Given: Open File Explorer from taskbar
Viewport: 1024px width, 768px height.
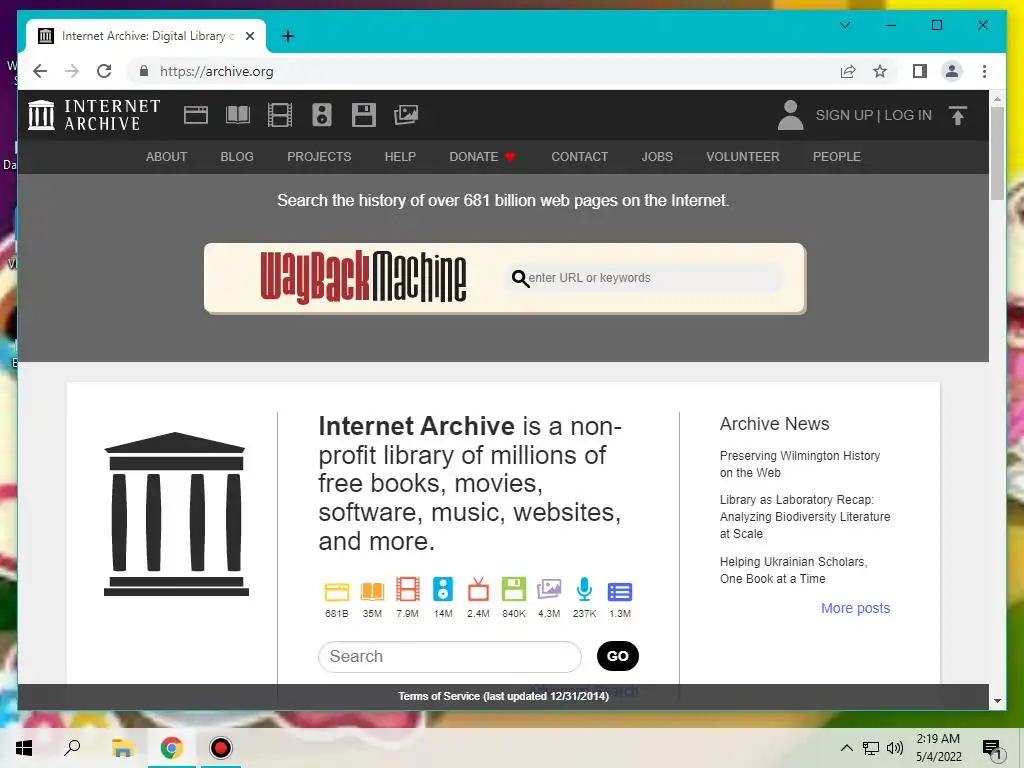Looking at the screenshot, I should 122,748.
